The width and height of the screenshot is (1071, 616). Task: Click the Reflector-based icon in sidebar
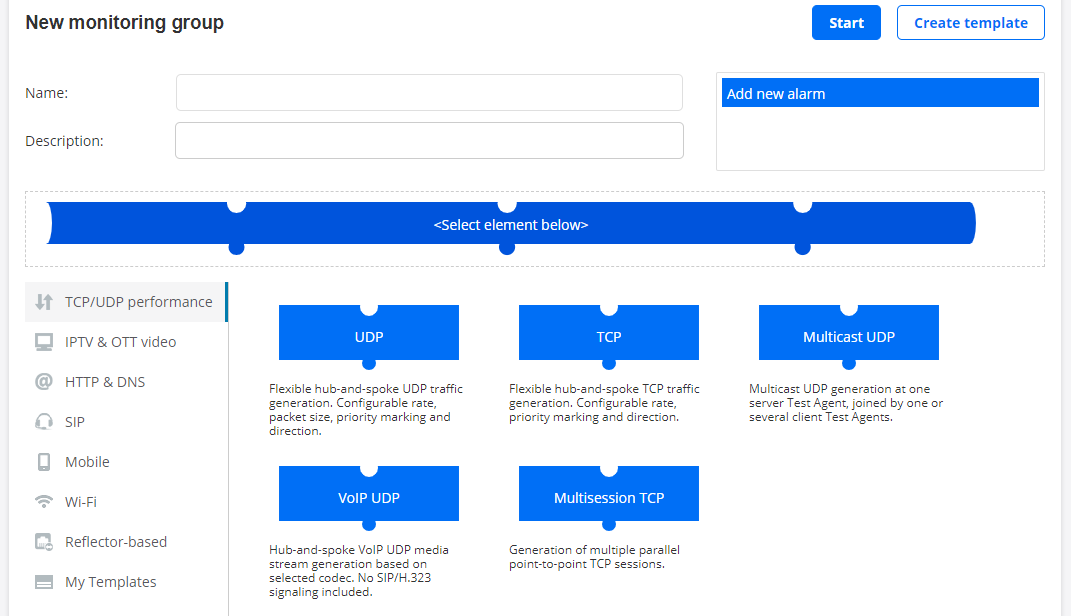pyautogui.click(x=43, y=542)
